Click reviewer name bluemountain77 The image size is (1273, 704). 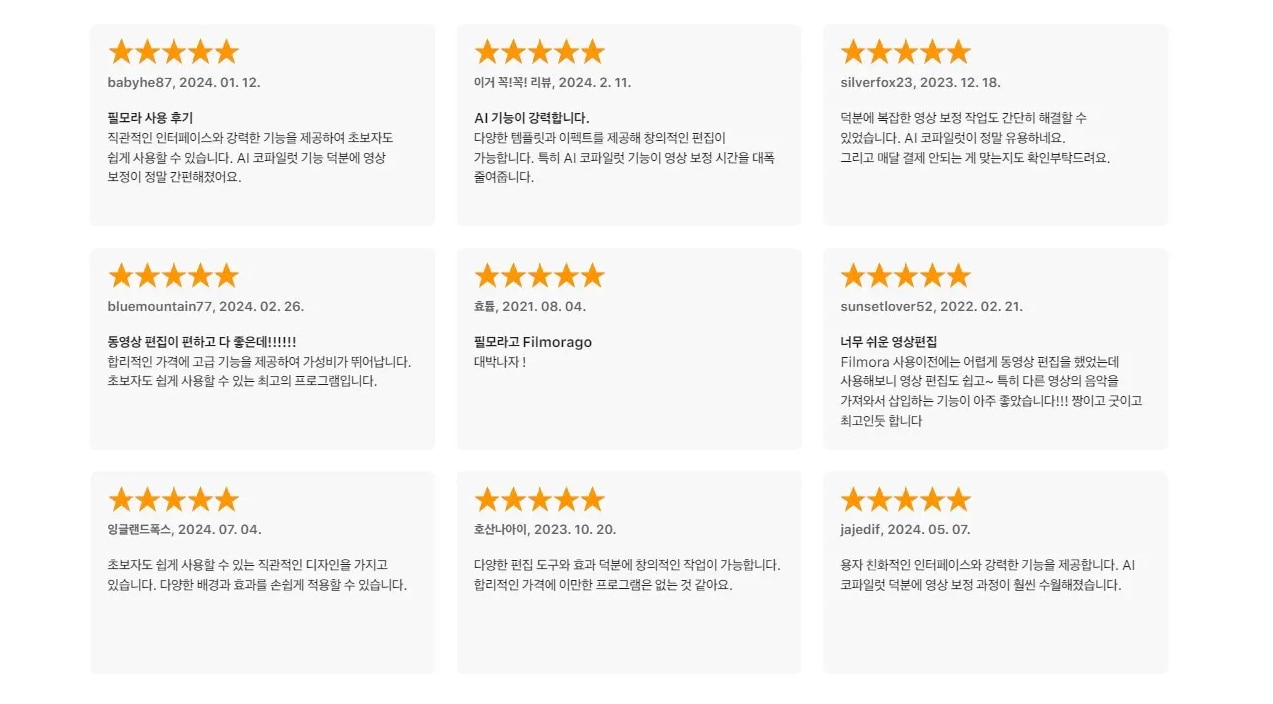[x=160, y=306]
